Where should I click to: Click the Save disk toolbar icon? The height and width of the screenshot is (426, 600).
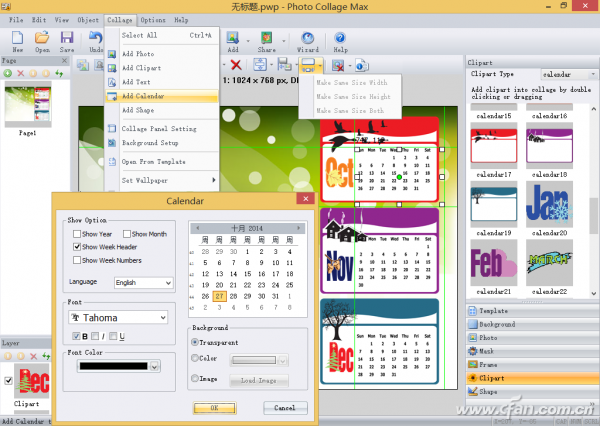click(x=67, y=38)
